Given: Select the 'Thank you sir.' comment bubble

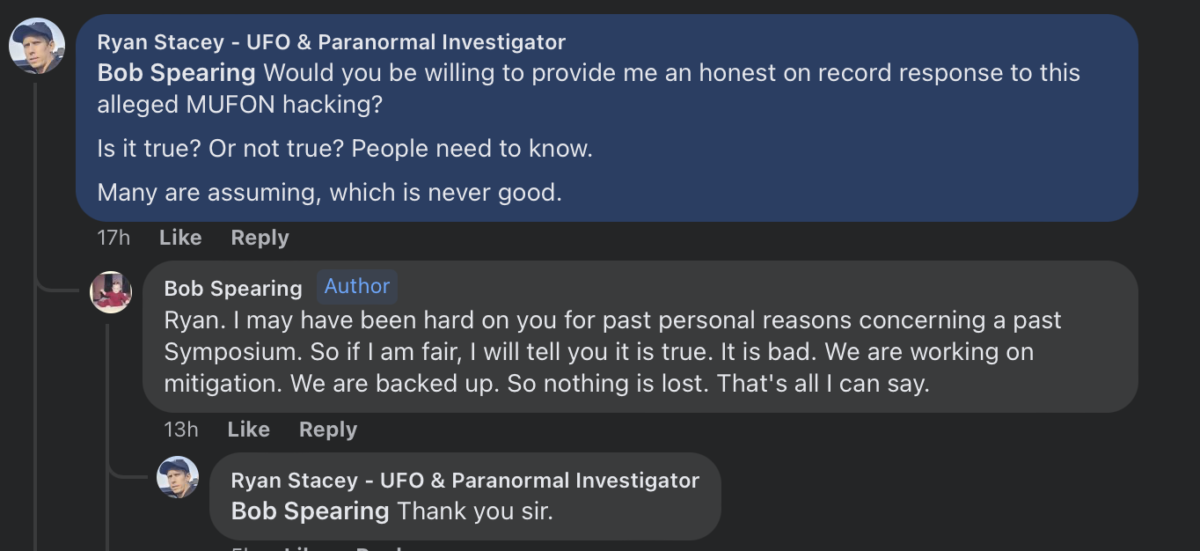Looking at the screenshot, I should [x=465, y=496].
